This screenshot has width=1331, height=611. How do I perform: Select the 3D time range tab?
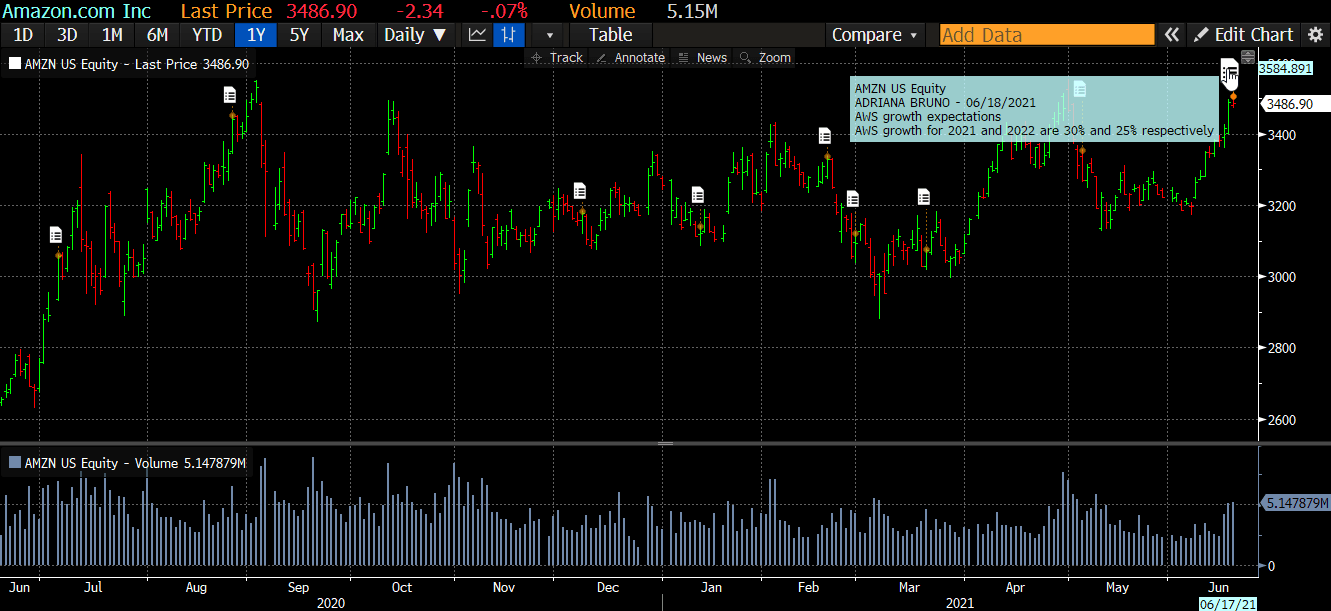click(67, 35)
